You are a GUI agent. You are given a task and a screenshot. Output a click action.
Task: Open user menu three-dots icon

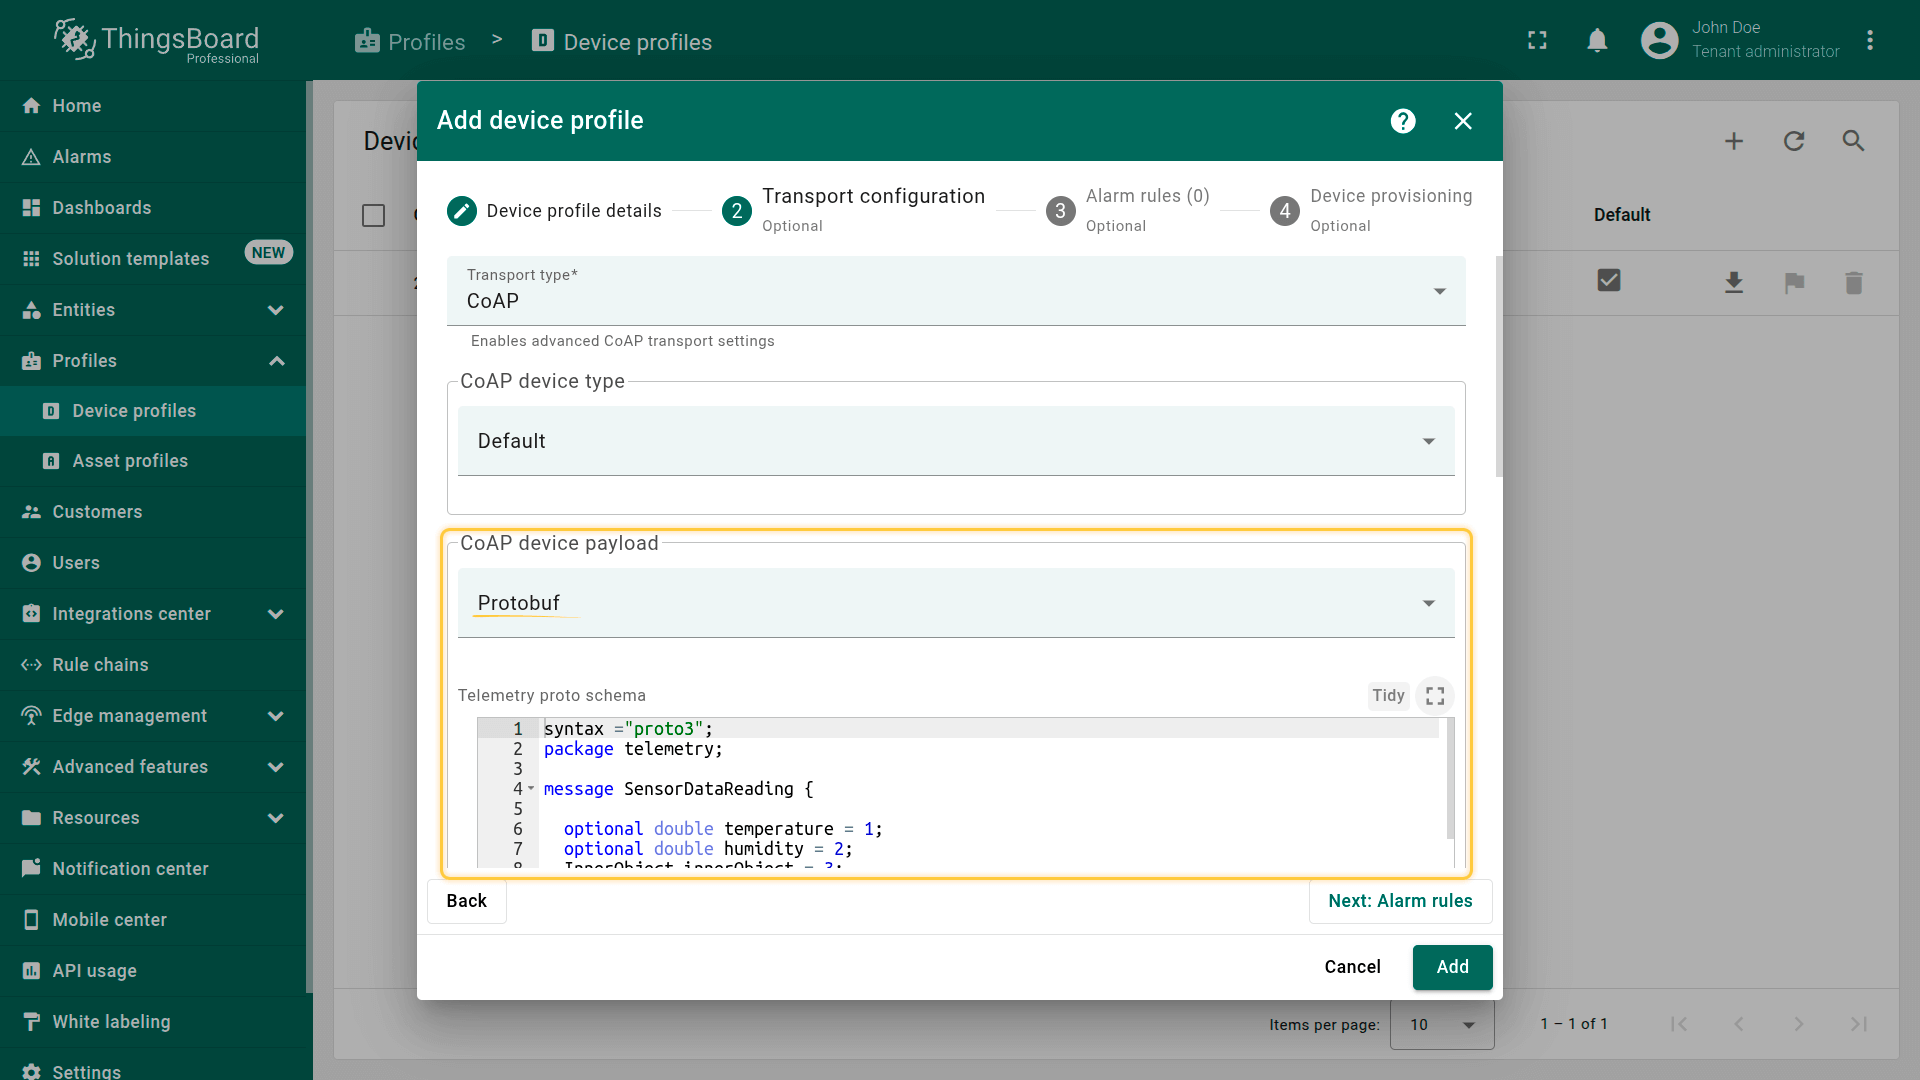pos(1869,41)
